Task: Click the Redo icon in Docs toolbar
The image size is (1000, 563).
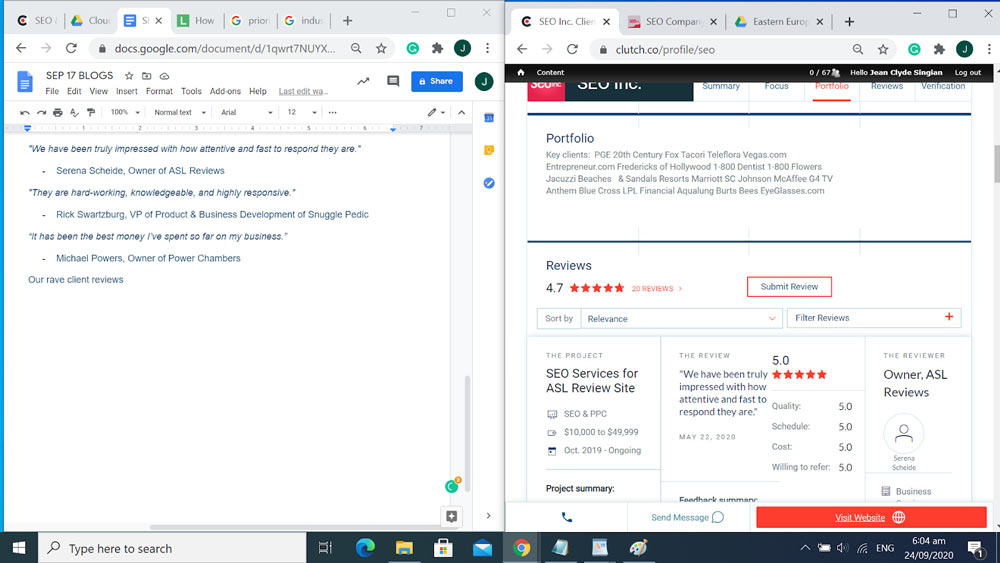Action: click(41, 112)
